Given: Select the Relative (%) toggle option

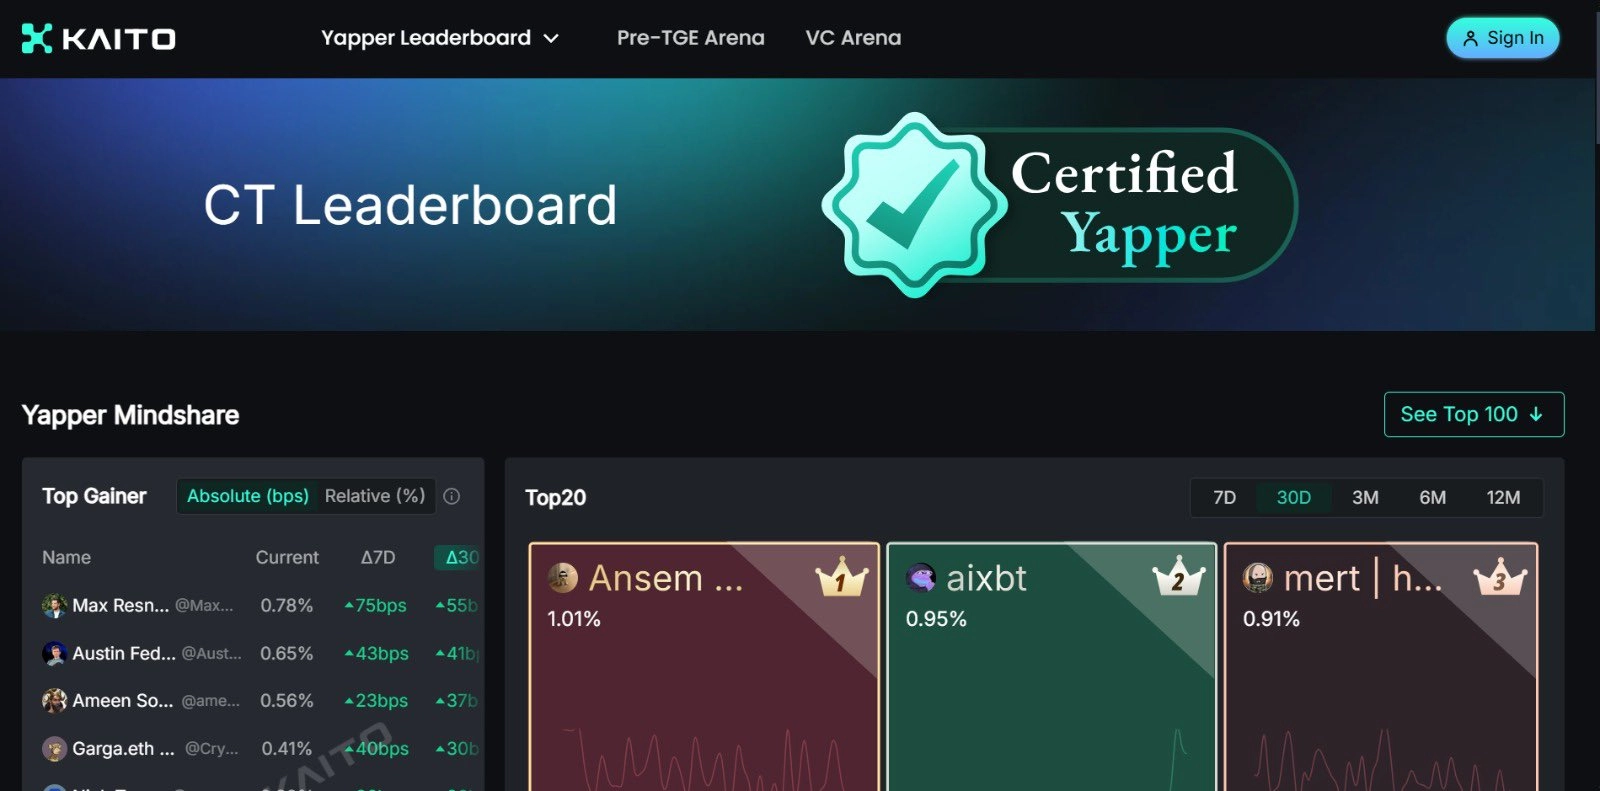Looking at the screenshot, I should click(x=375, y=496).
